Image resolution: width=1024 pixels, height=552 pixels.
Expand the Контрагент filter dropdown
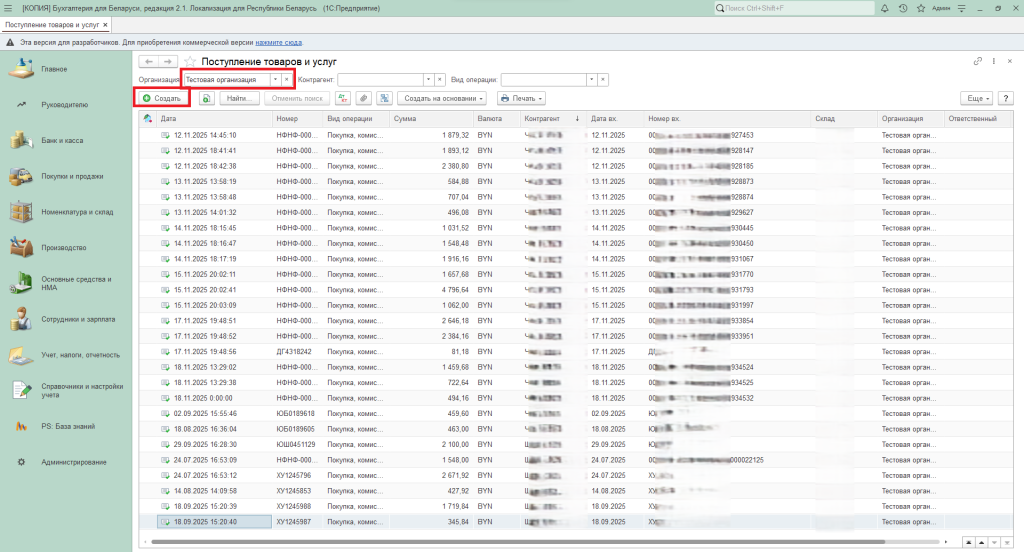pyautogui.click(x=428, y=79)
